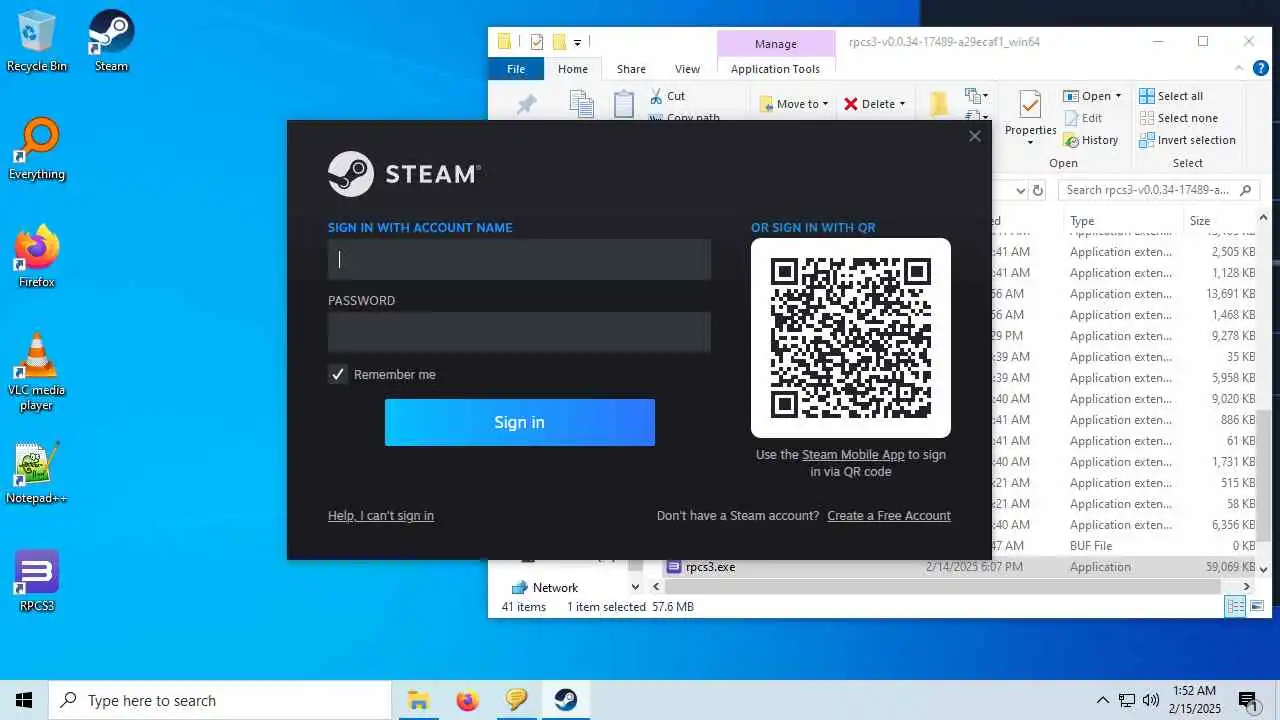Open the Application Tools tab
This screenshot has width=1280, height=720.
point(775,69)
